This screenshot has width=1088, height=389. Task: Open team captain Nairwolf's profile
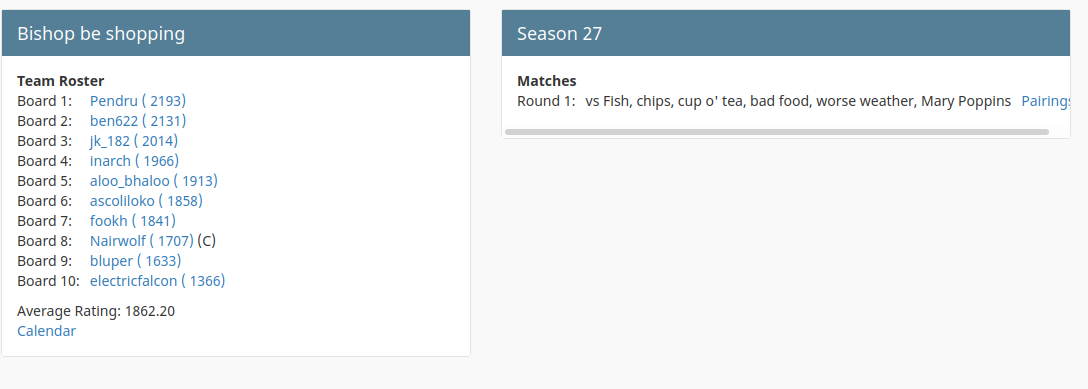pos(142,241)
